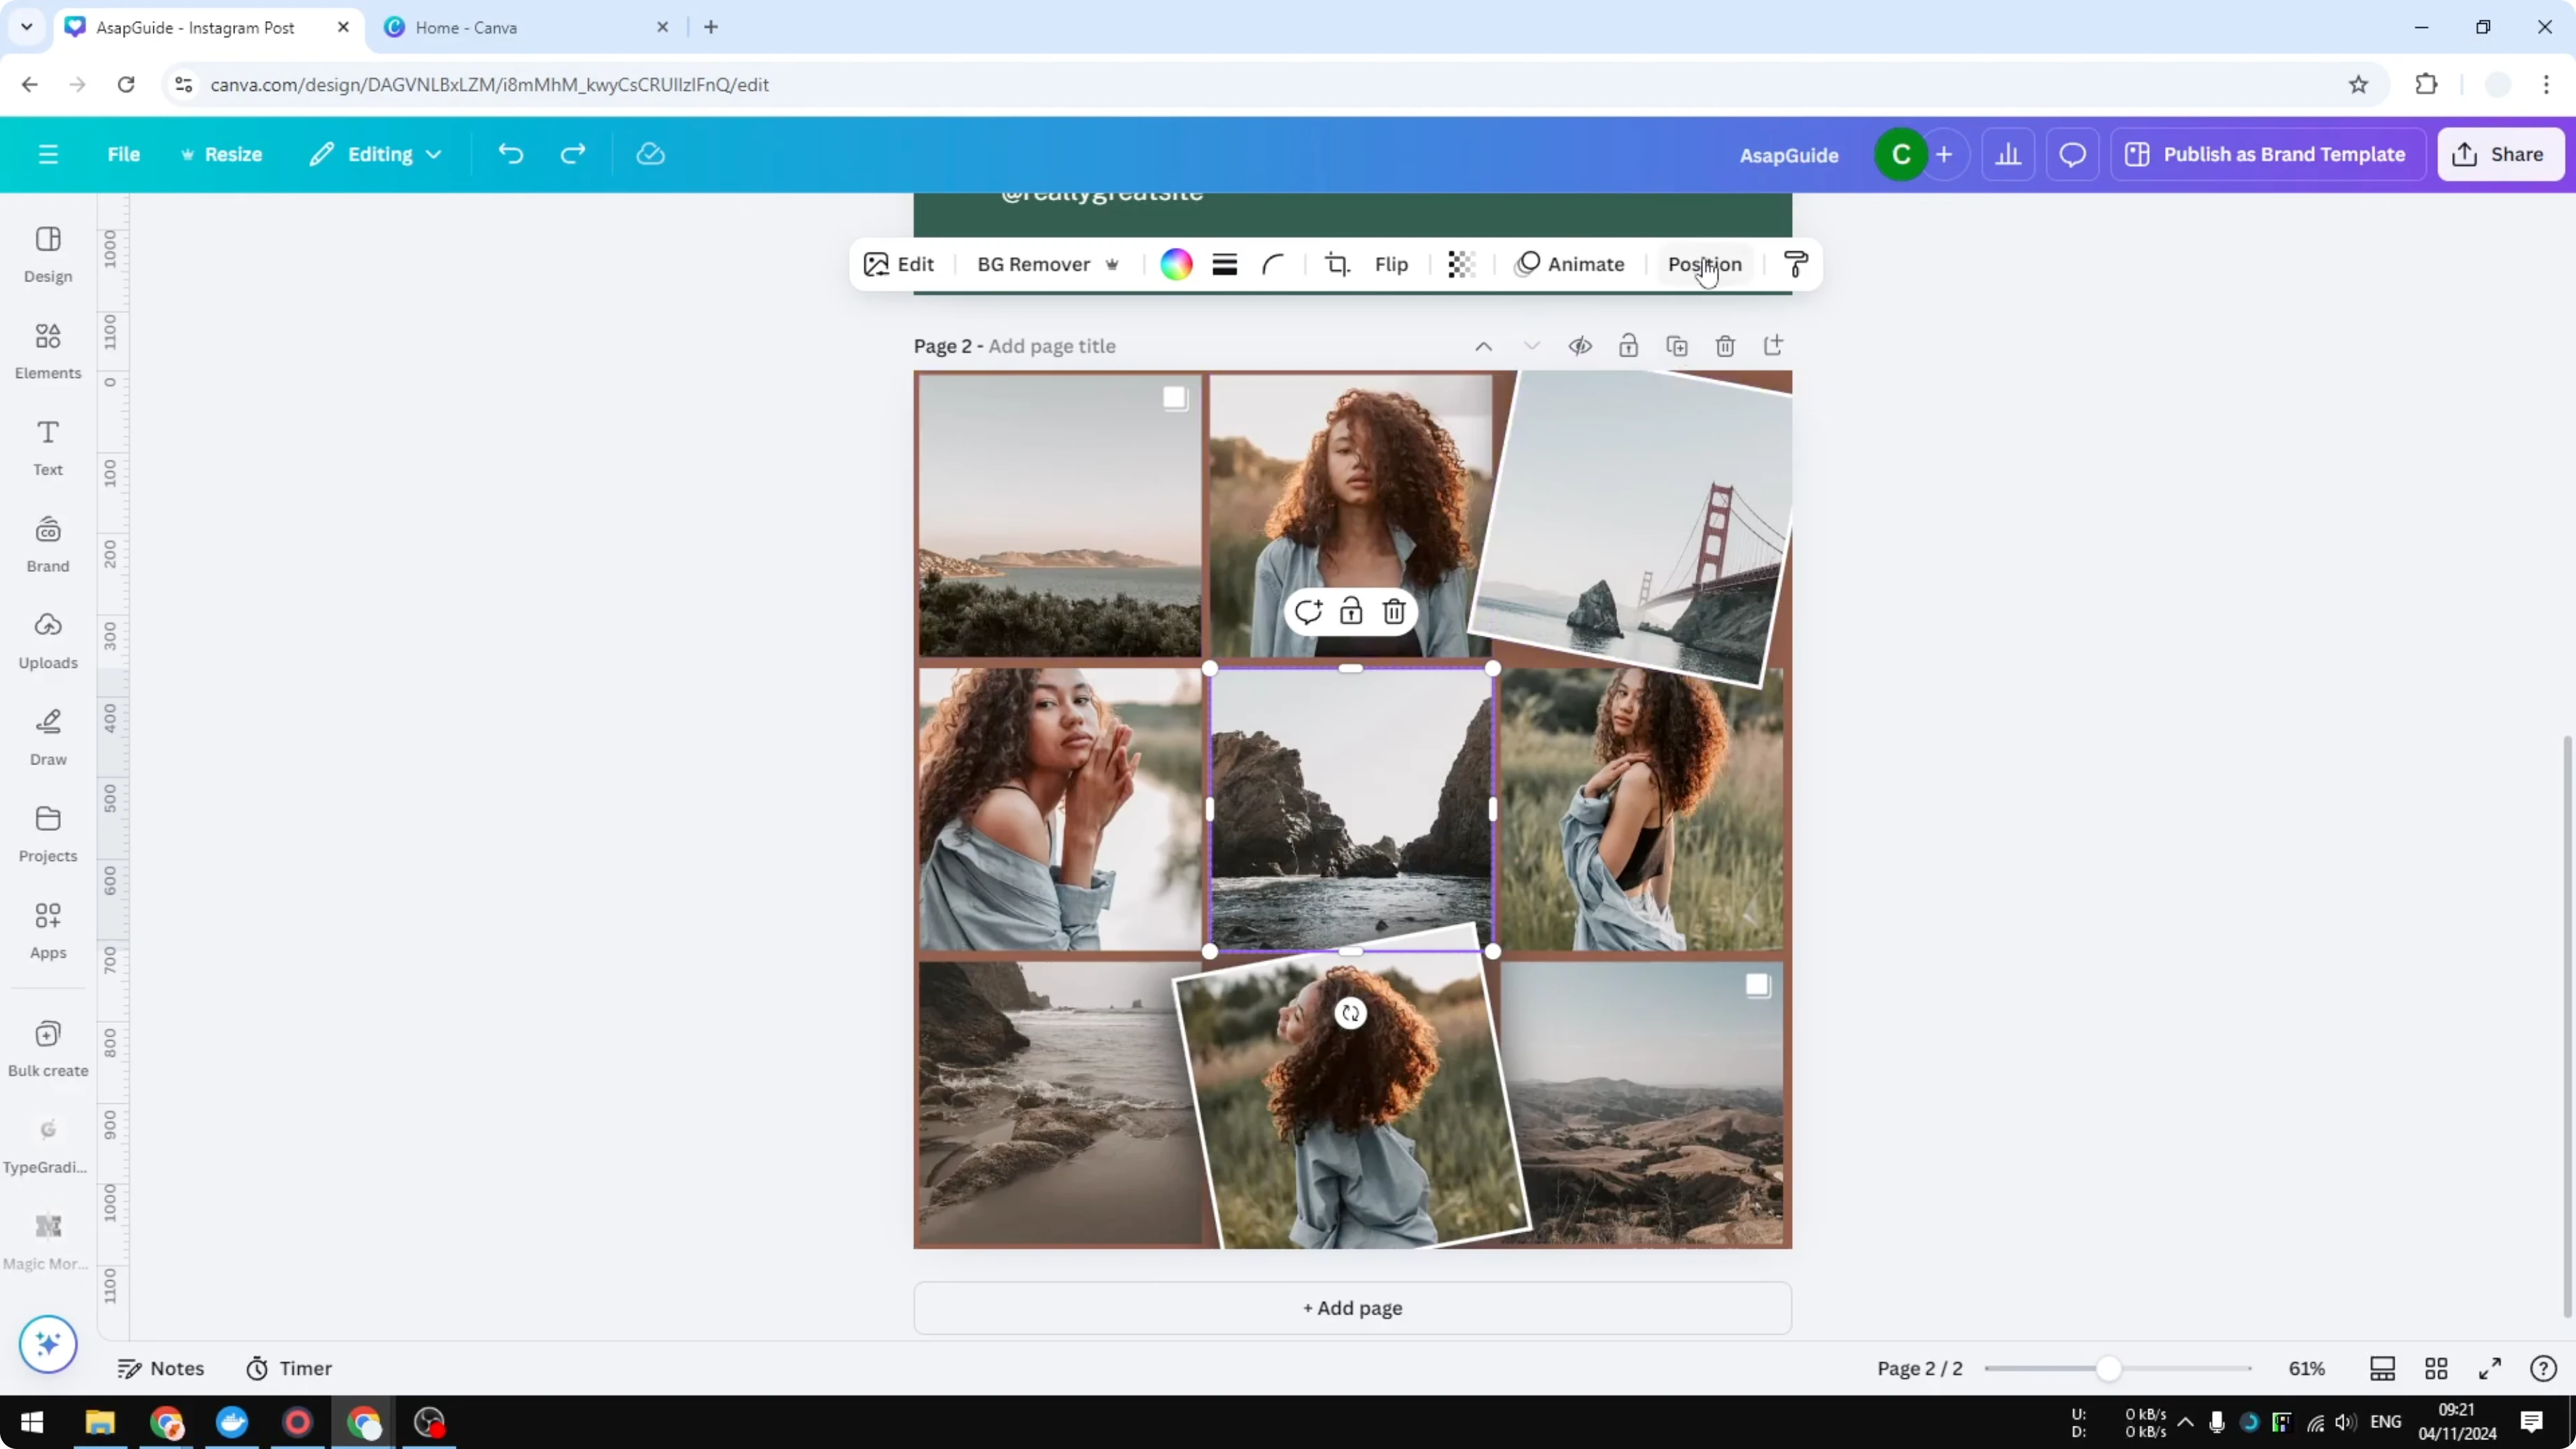Open the color wheel in the toolbar
This screenshot has width=2576, height=1449.
point(1175,264)
